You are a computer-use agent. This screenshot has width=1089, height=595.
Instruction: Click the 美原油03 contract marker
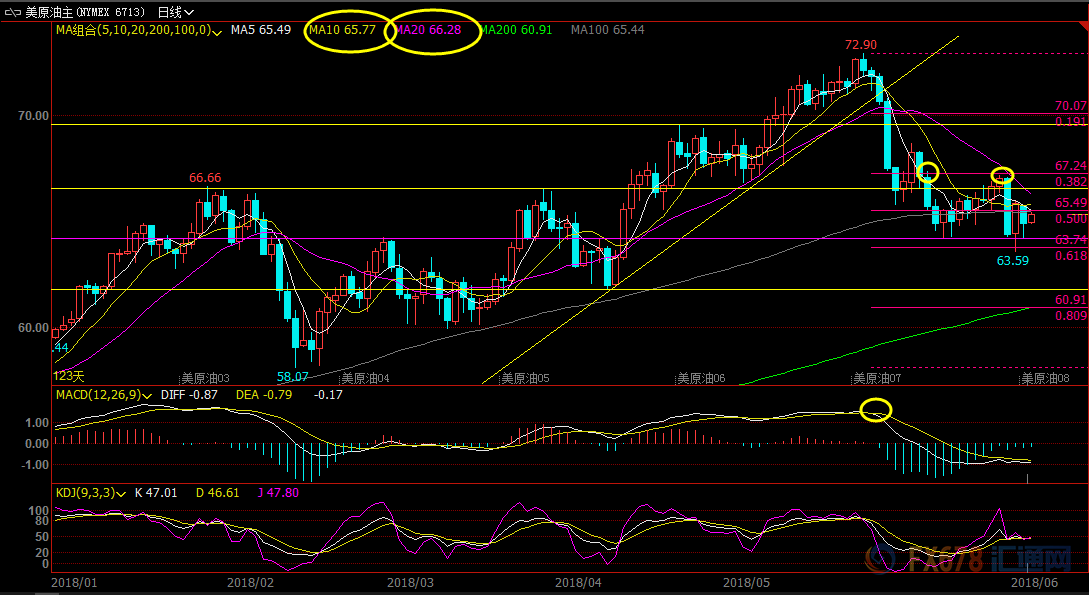coord(205,379)
